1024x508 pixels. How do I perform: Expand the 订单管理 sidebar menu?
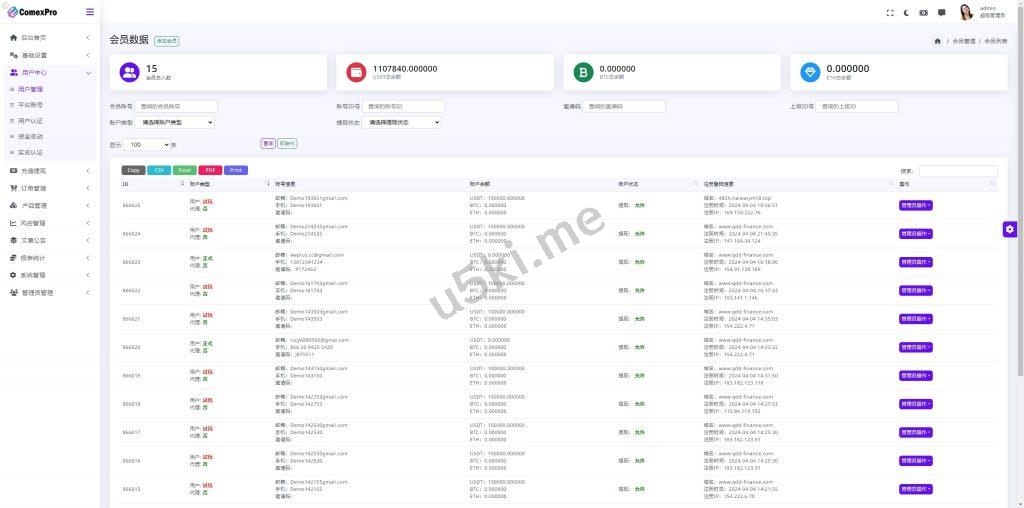click(50, 188)
